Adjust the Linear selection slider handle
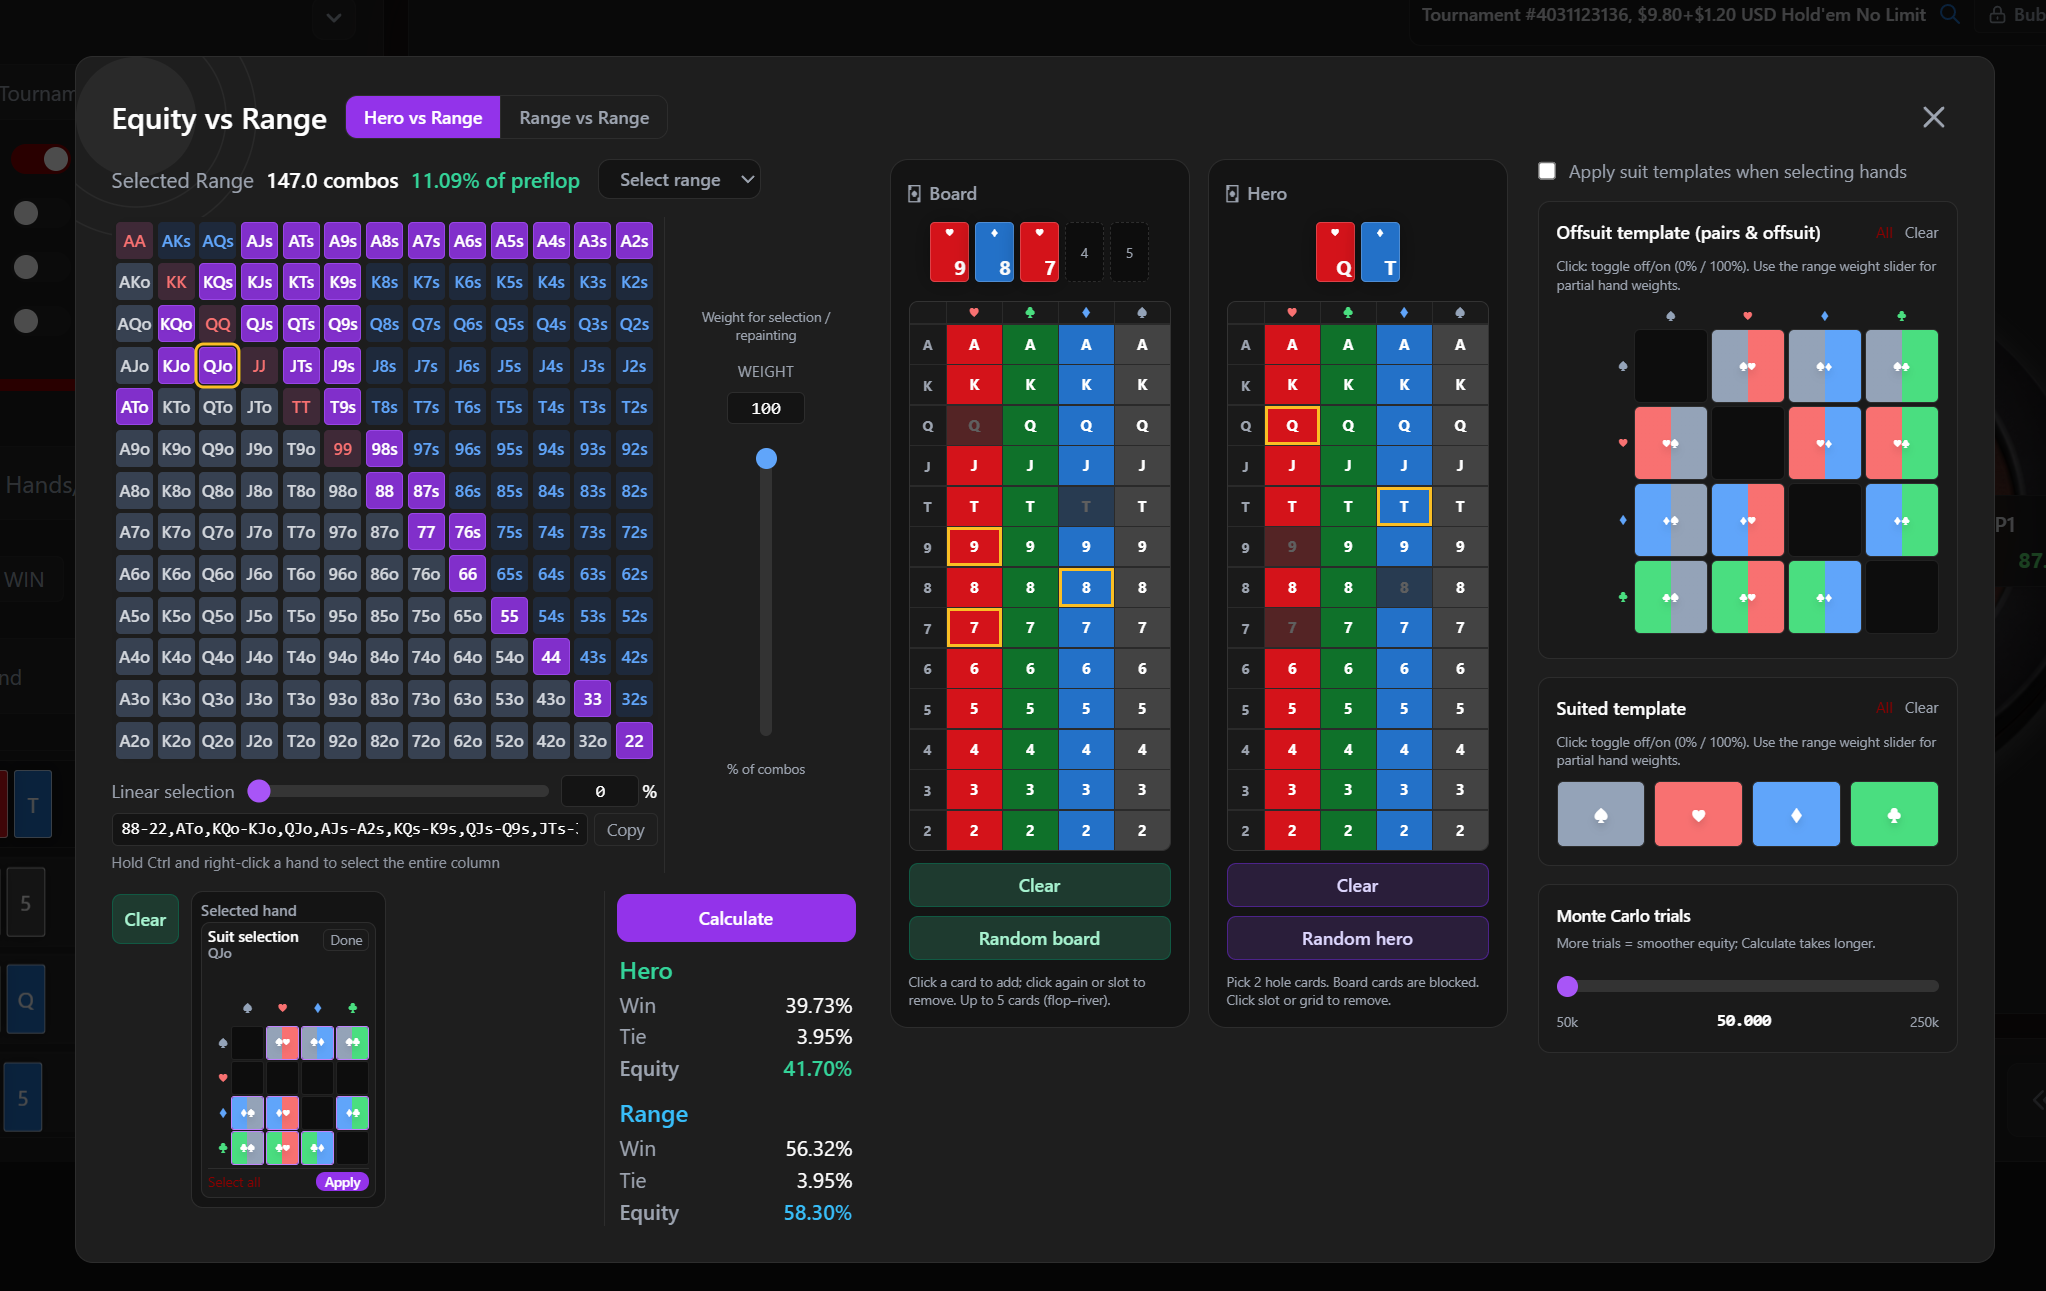Viewport: 2046px width, 1291px height. tap(259, 791)
